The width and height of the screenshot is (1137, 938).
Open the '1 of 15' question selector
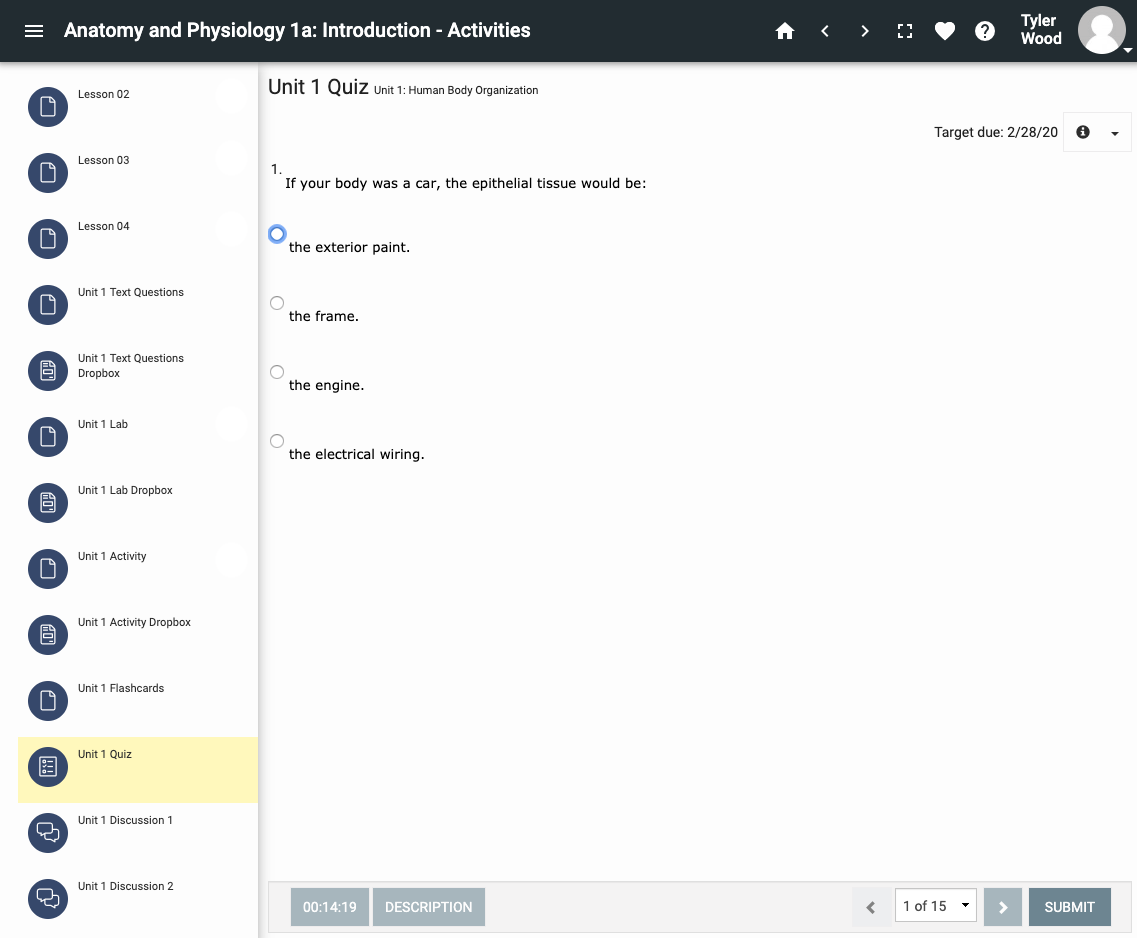tap(935, 906)
